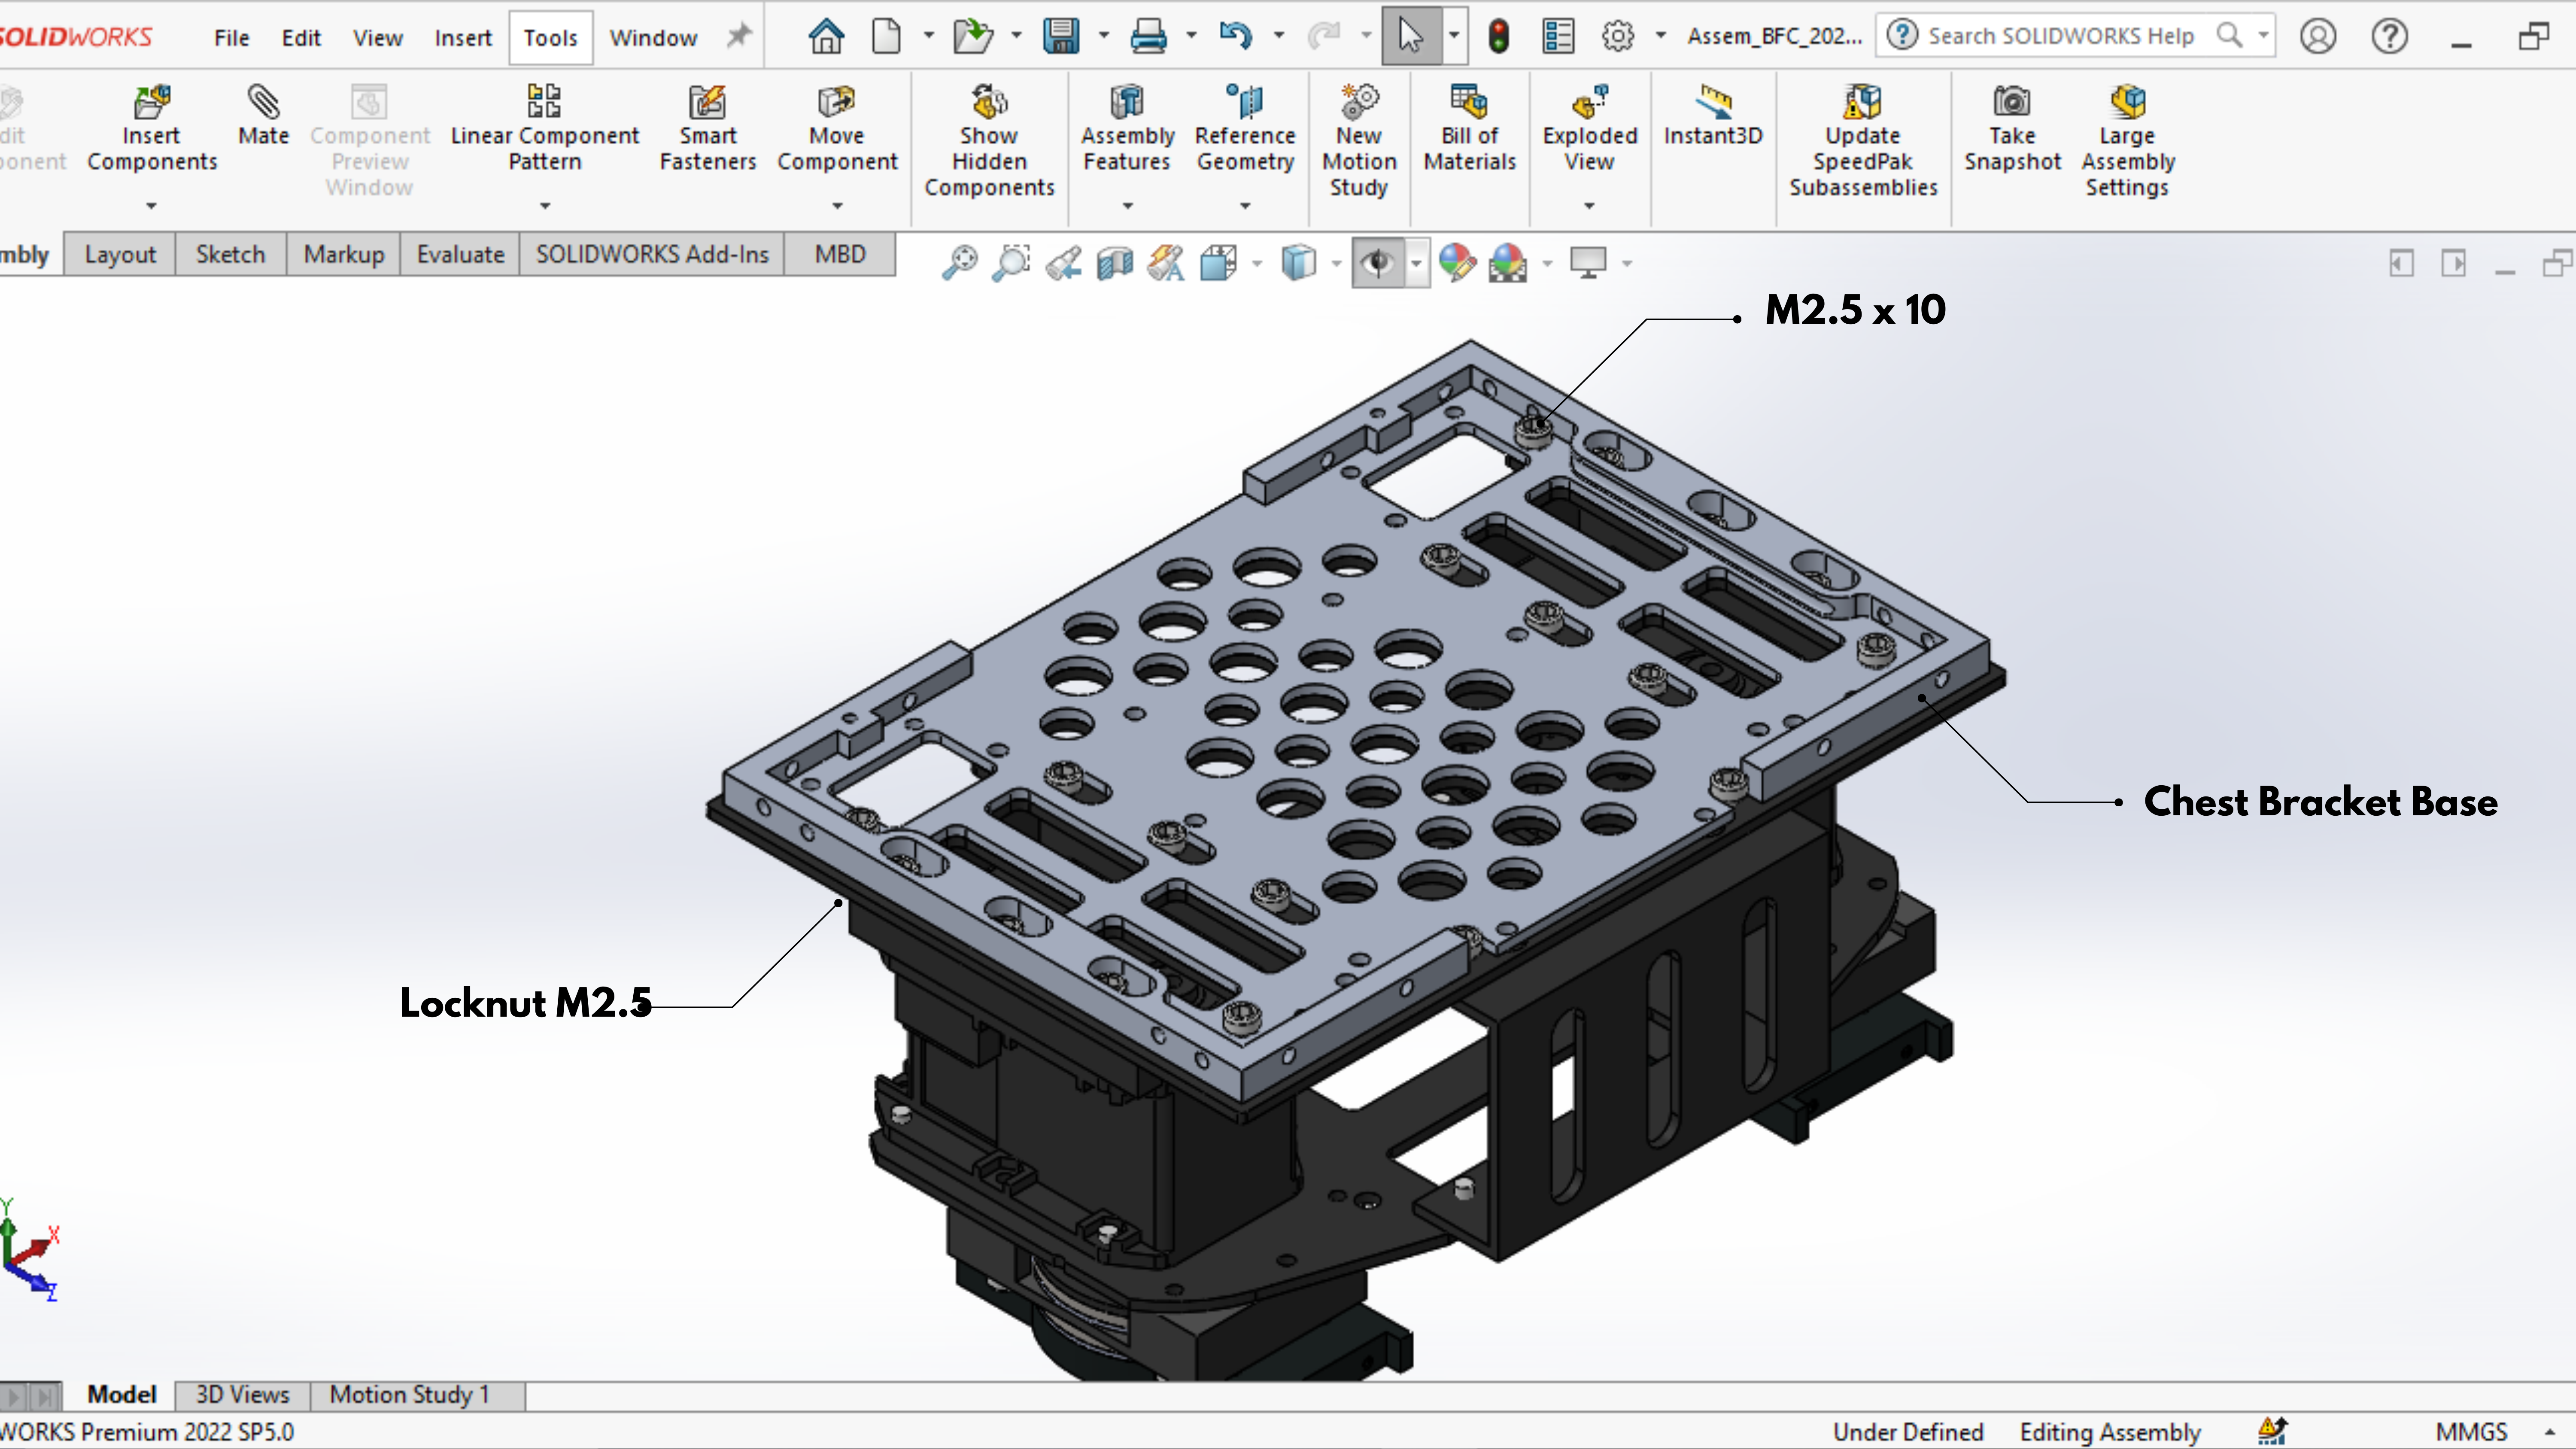Open the Edit Appearance color ball
2576x1449 pixels.
(x=1458, y=263)
